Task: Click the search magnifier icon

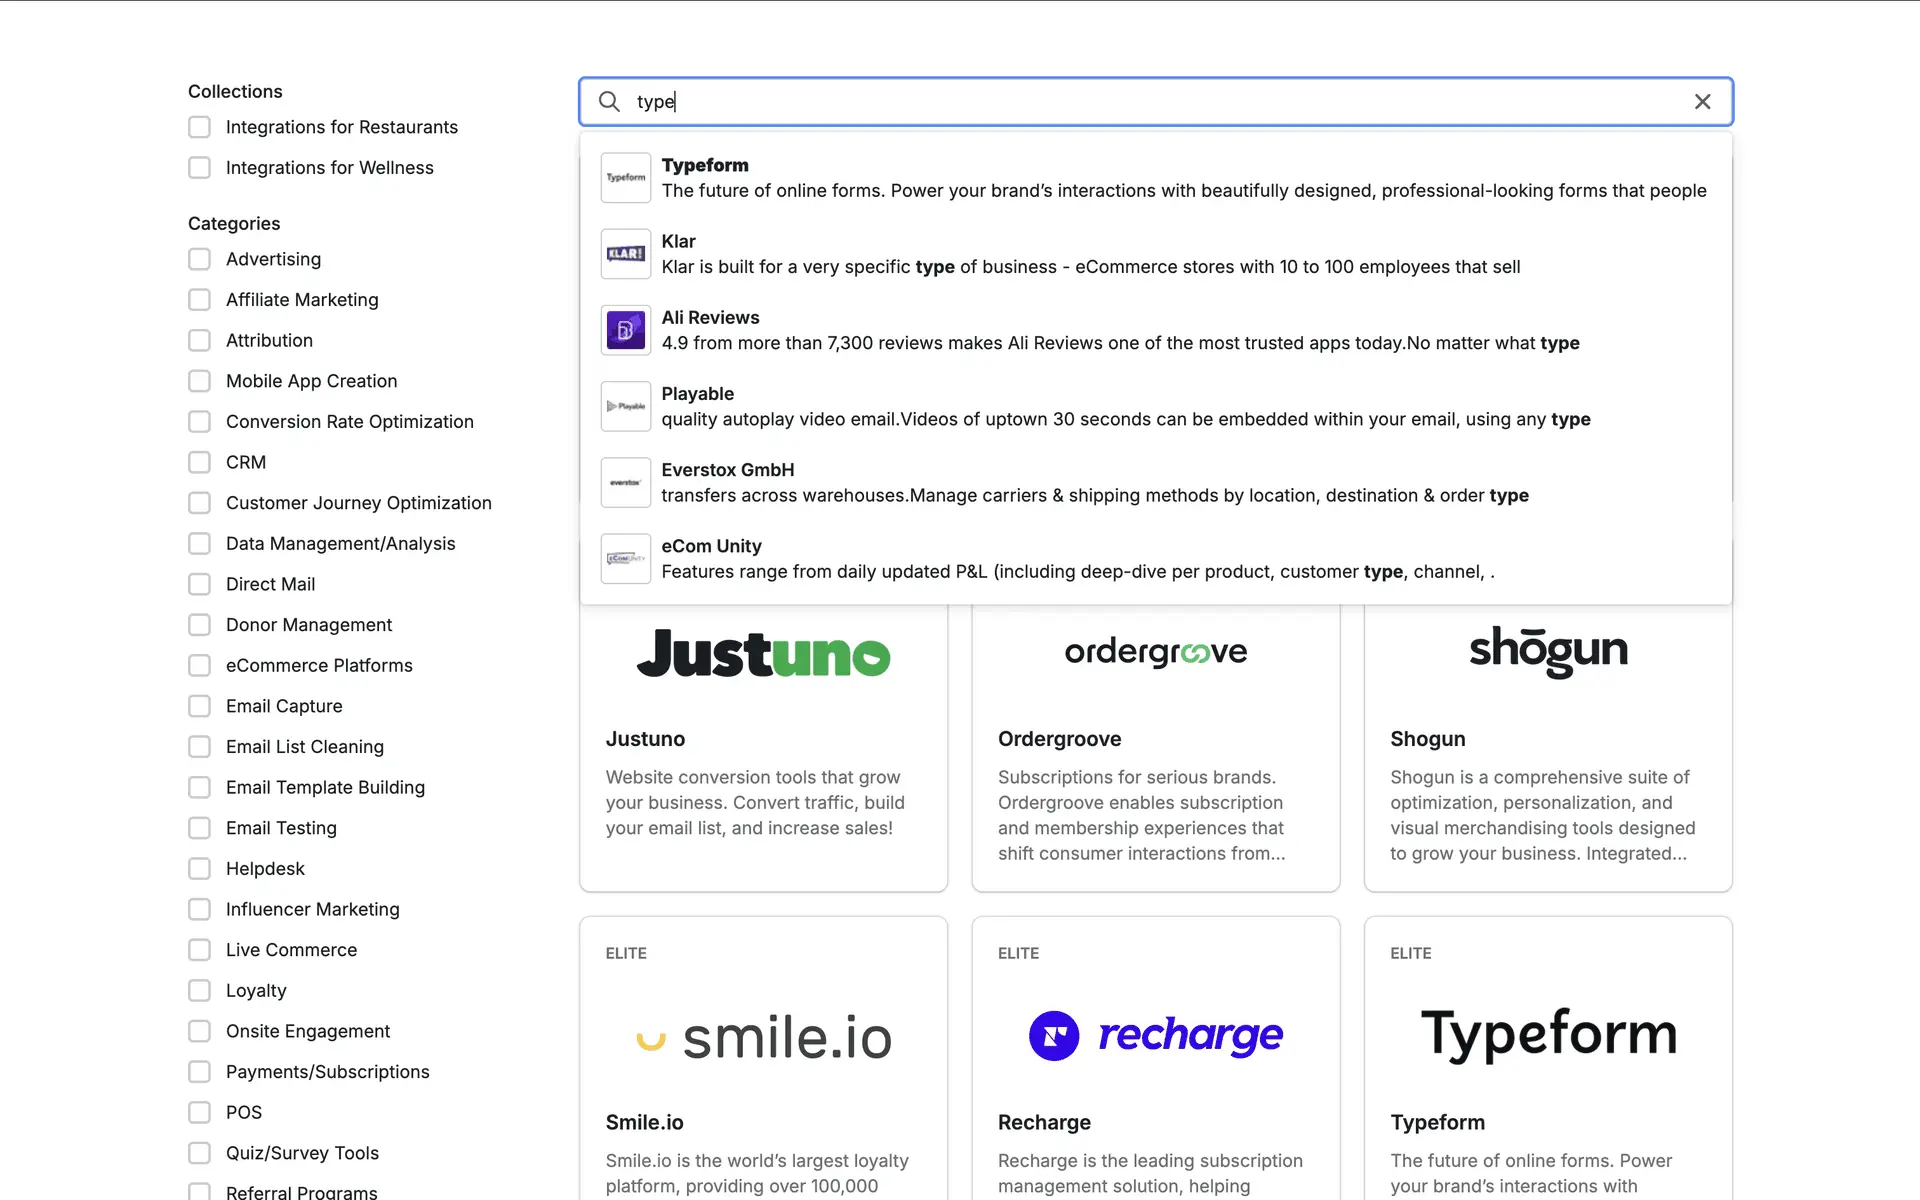Action: 609,102
